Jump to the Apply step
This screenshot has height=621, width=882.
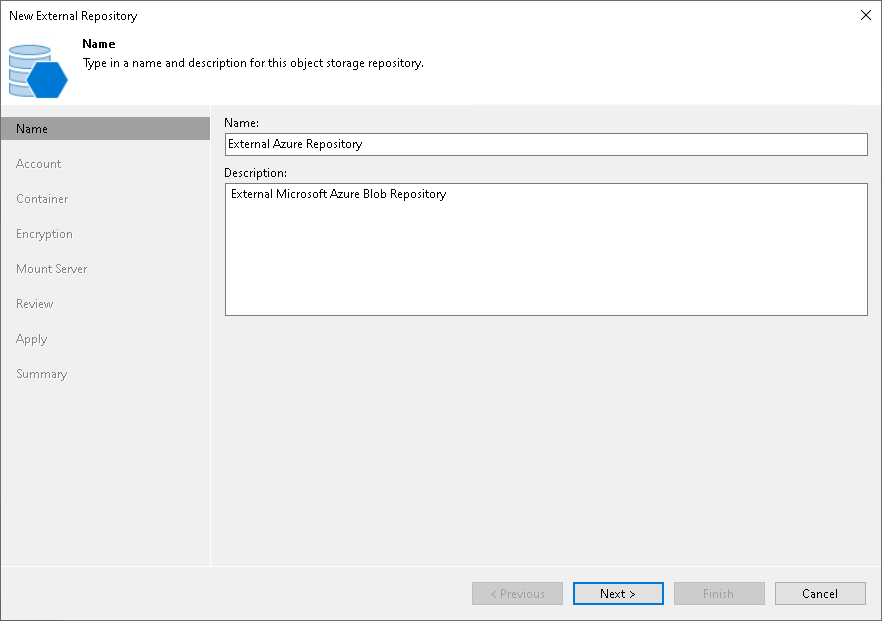[32, 339]
